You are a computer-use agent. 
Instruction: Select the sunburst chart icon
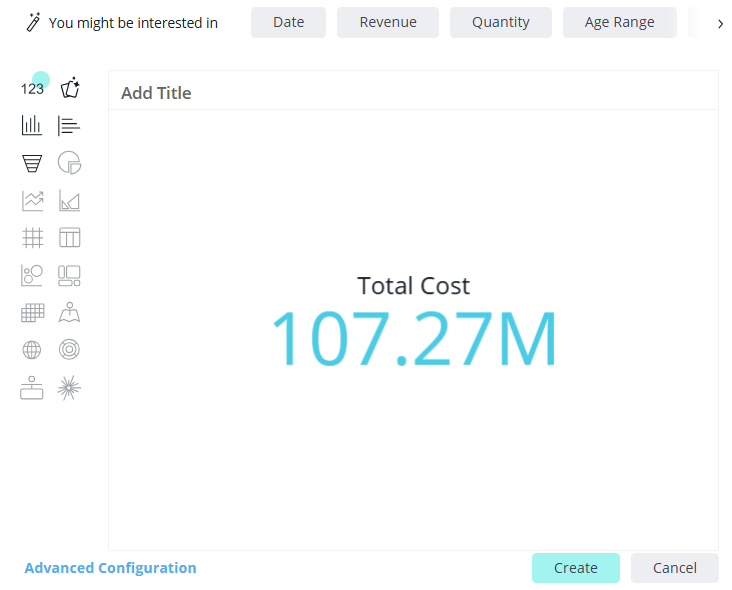tap(69, 350)
